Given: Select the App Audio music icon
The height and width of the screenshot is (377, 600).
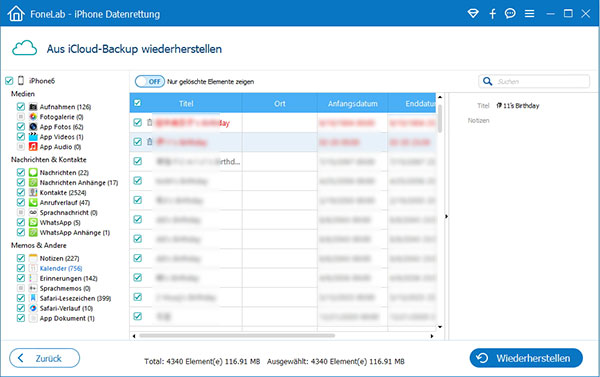Looking at the screenshot, I should pos(33,147).
